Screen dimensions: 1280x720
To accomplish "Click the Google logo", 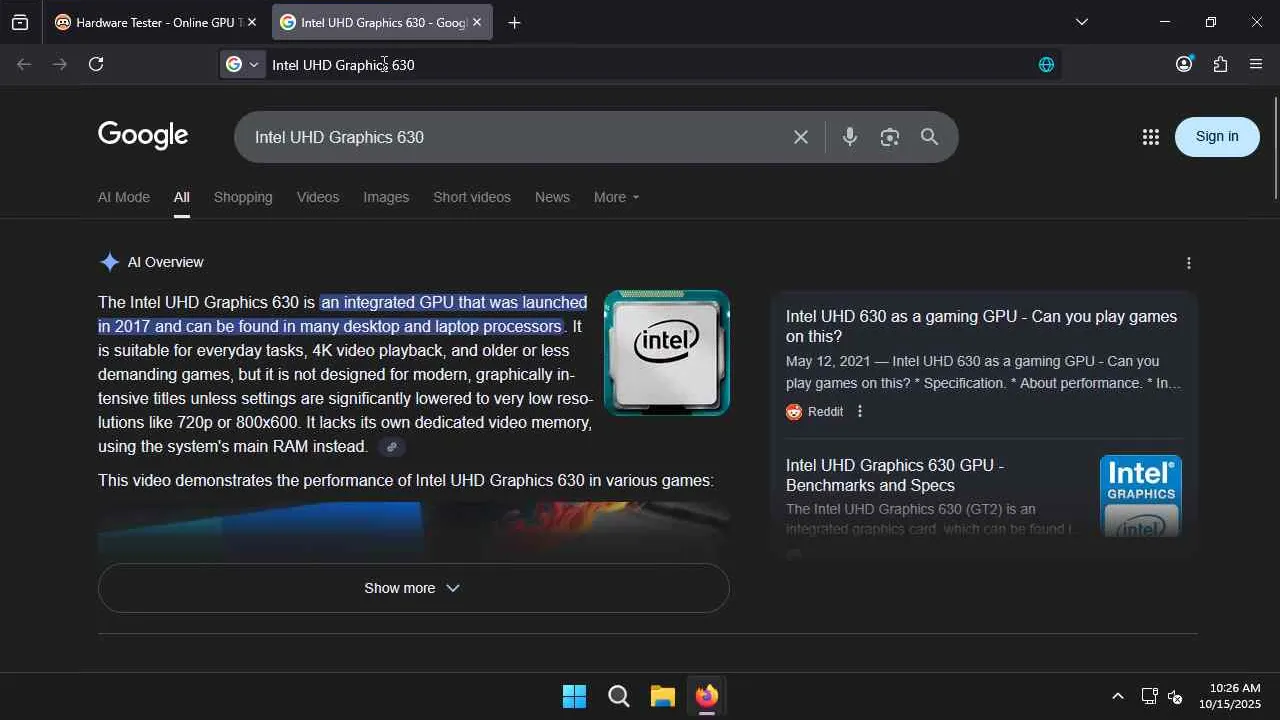I will coord(143,136).
